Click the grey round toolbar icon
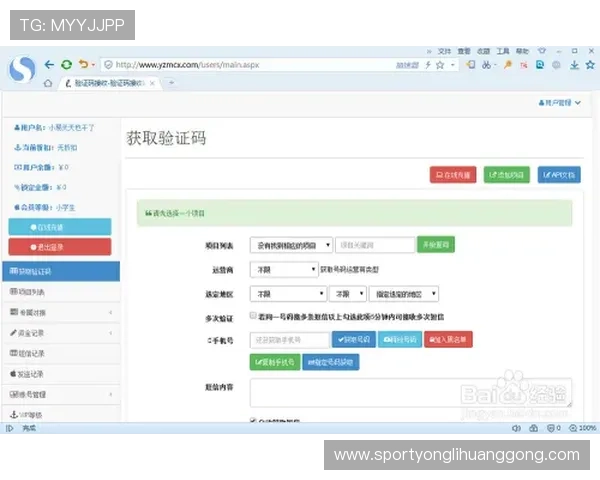Image resolution: width=600 pixels, height=480 pixels. 556,65
